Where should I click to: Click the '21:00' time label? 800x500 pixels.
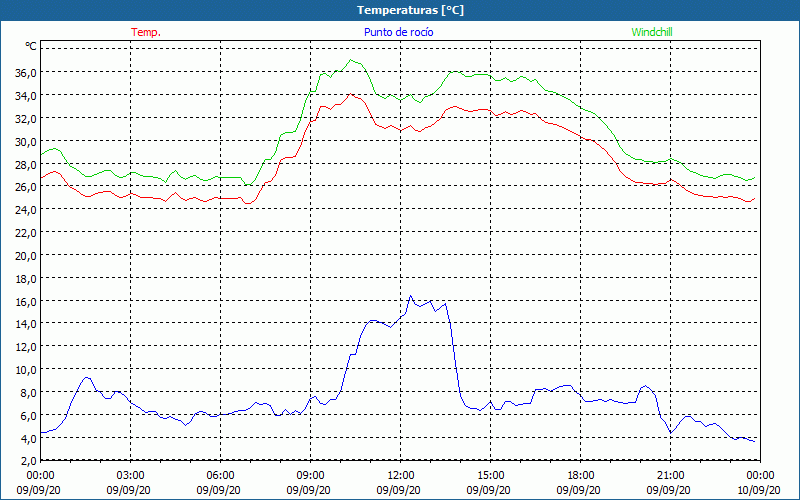[670, 476]
